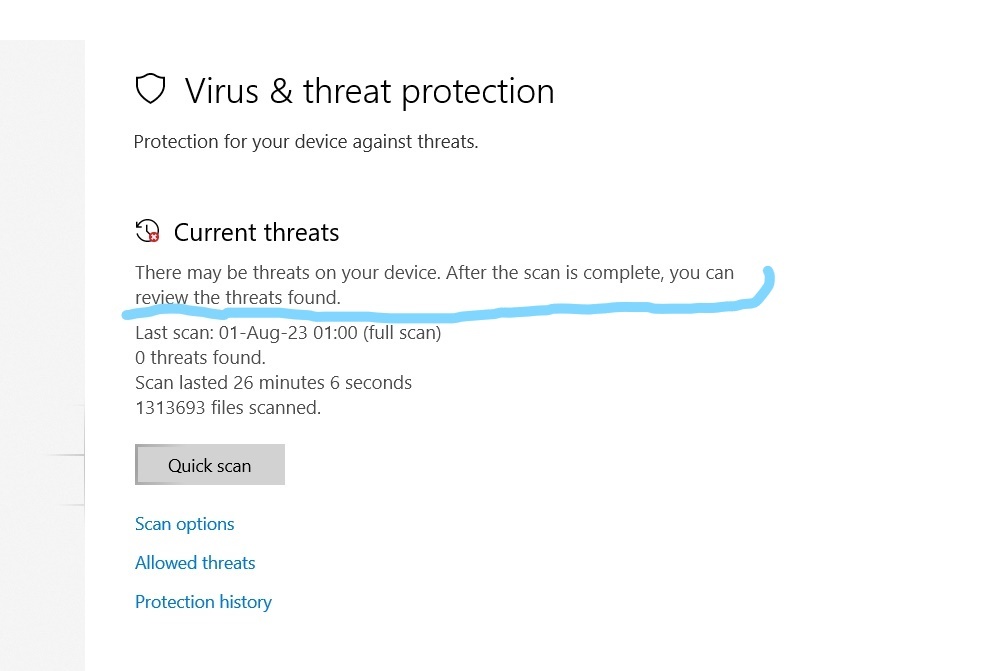Viewport: 981px width, 671px height.
Task: Open Protection history
Action: (203, 601)
